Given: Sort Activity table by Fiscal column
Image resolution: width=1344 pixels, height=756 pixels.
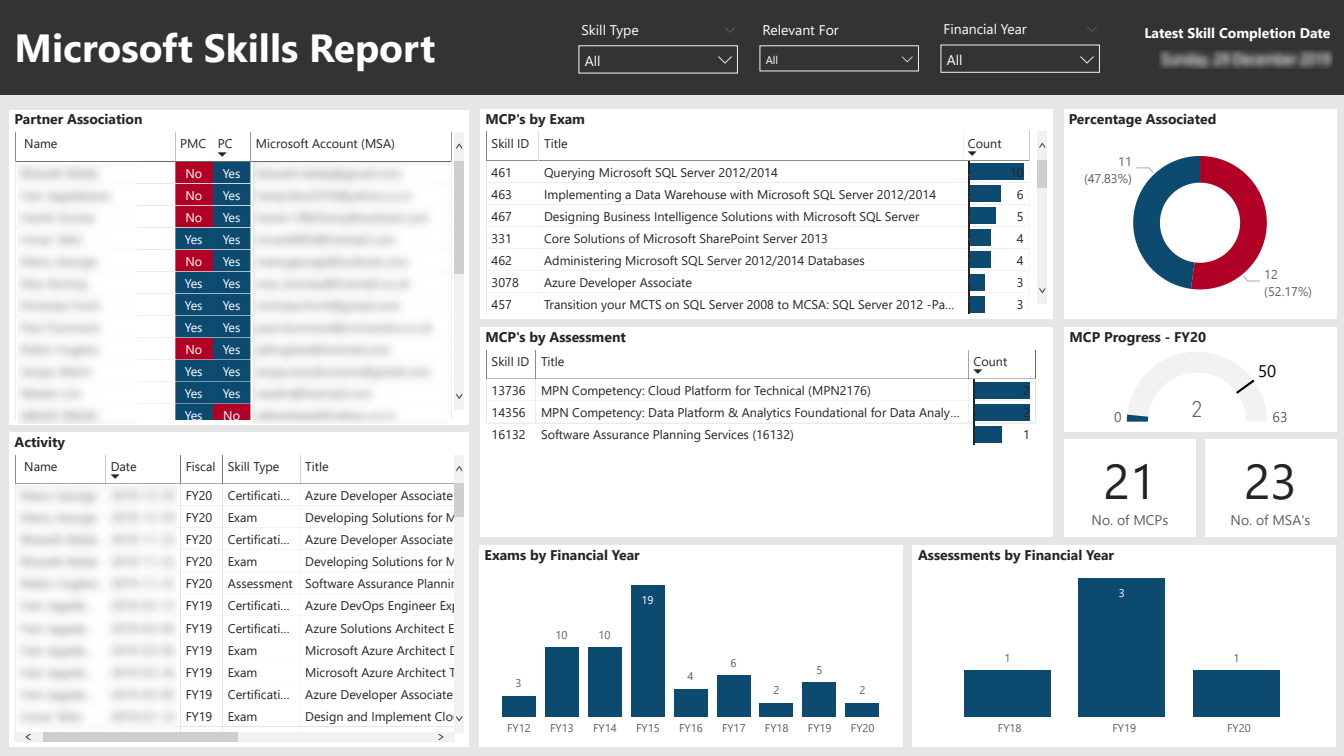Looking at the screenshot, I should click(x=200, y=467).
